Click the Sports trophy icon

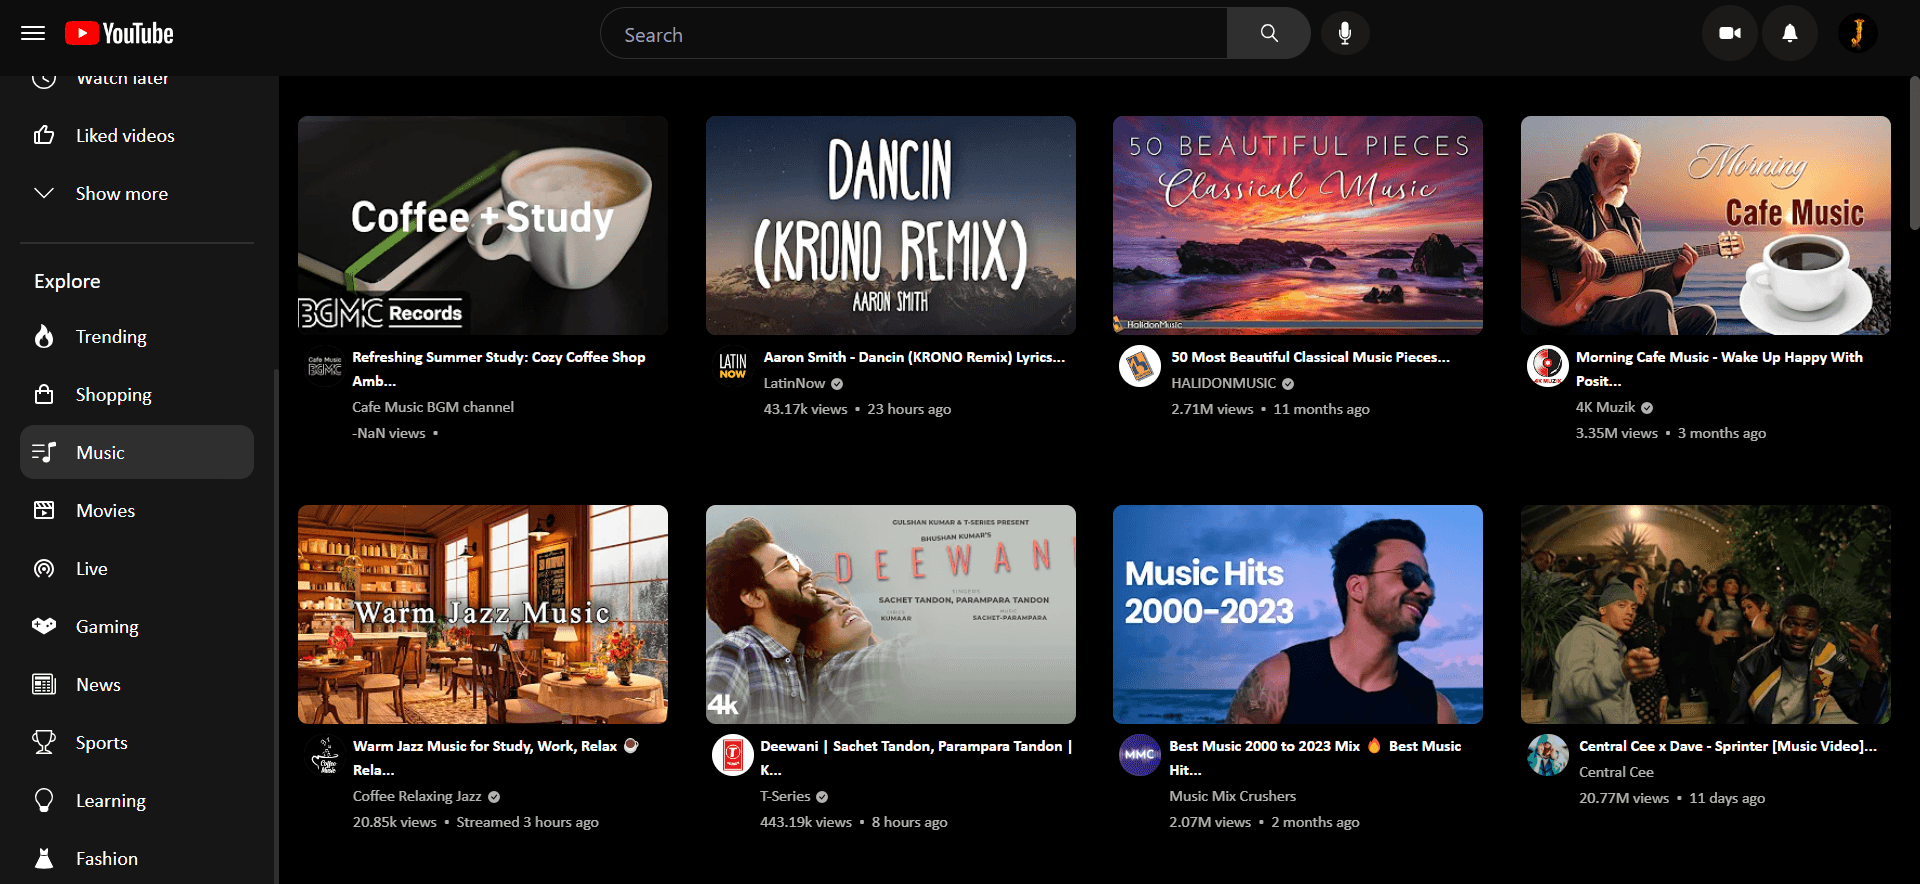(x=44, y=742)
